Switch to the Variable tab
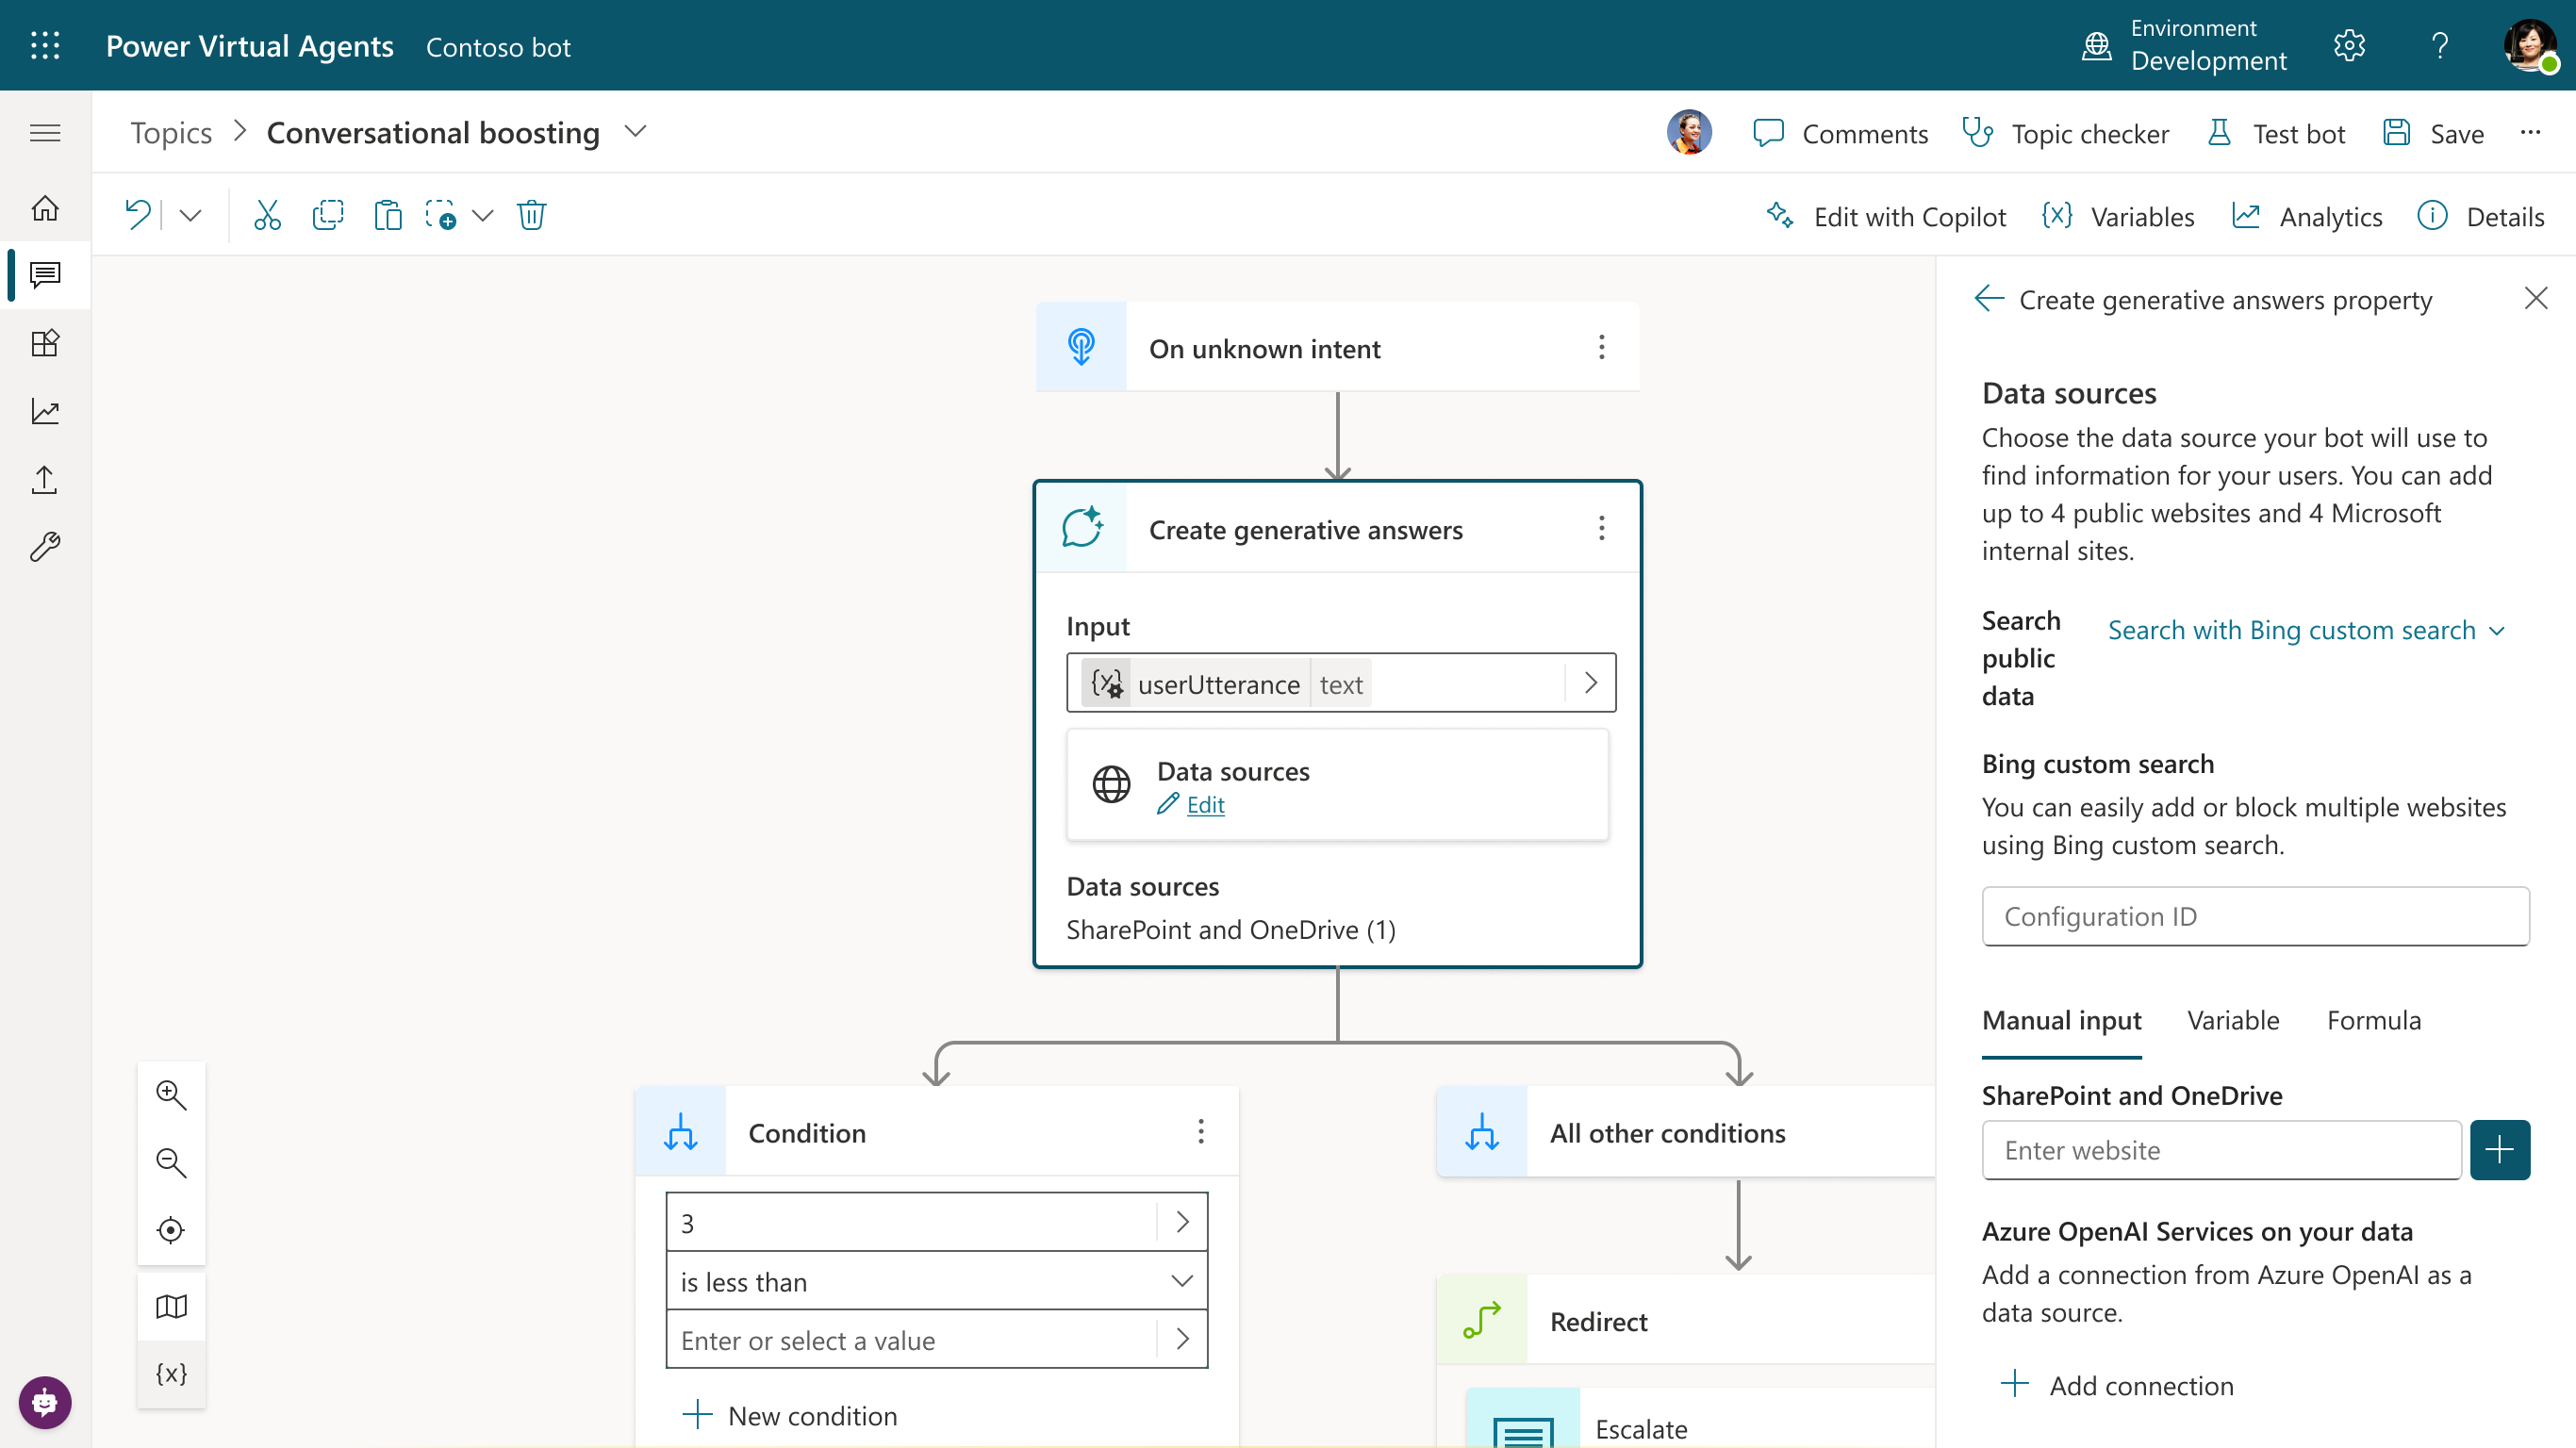The width and height of the screenshot is (2576, 1448). [2232, 1020]
